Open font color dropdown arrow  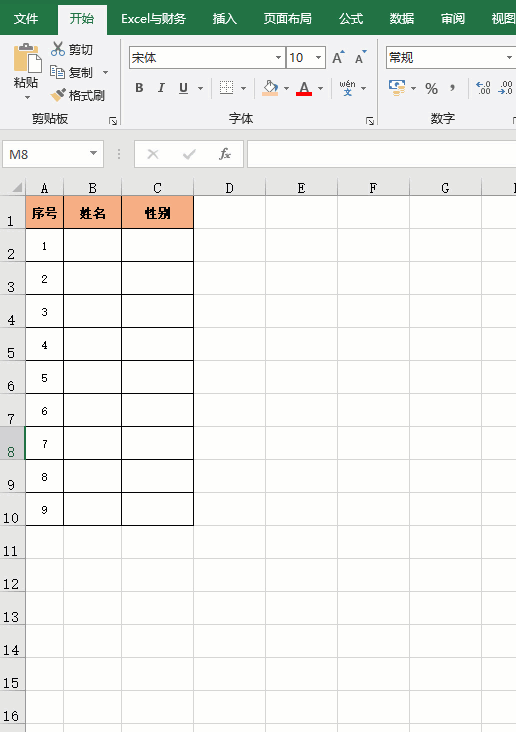click(x=320, y=88)
